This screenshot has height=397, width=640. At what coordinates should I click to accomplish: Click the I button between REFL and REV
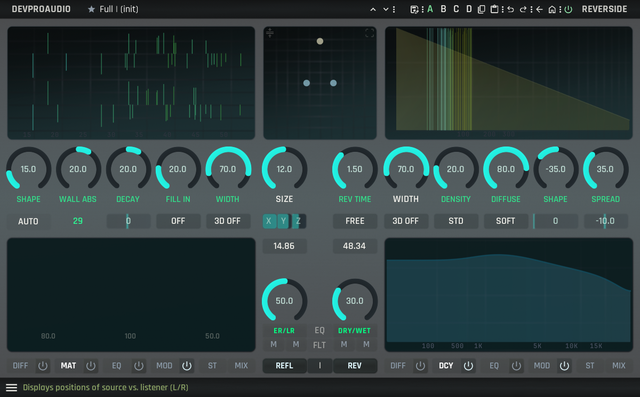pyautogui.click(x=320, y=366)
